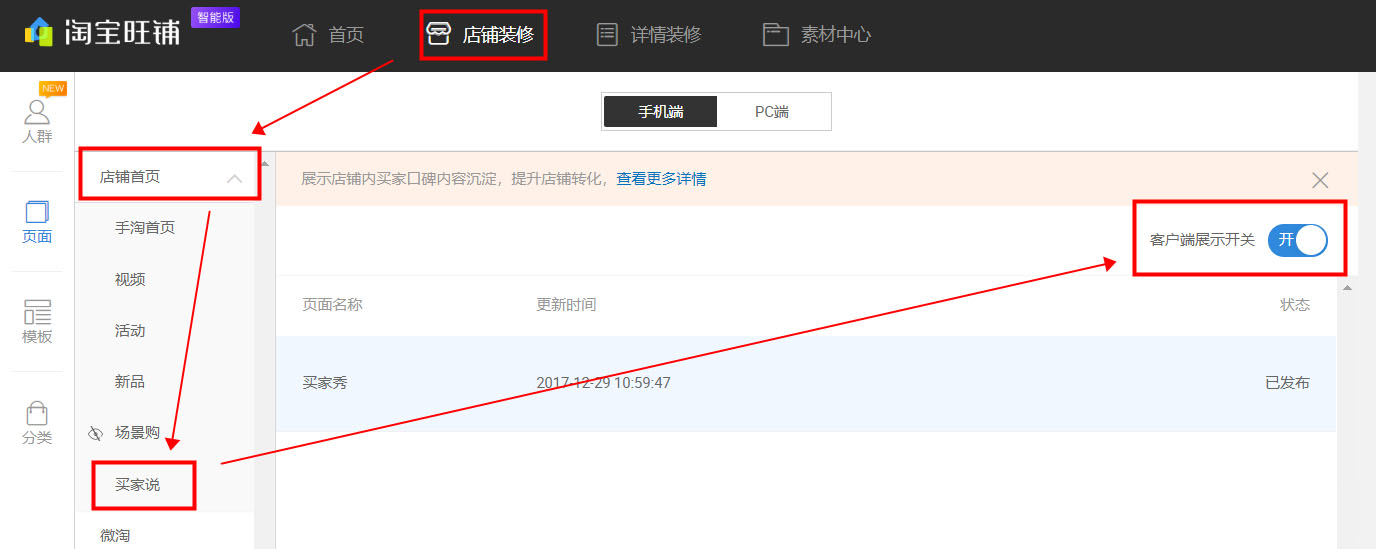Click 状态 column header
1376x549 pixels.
coord(1295,305)
